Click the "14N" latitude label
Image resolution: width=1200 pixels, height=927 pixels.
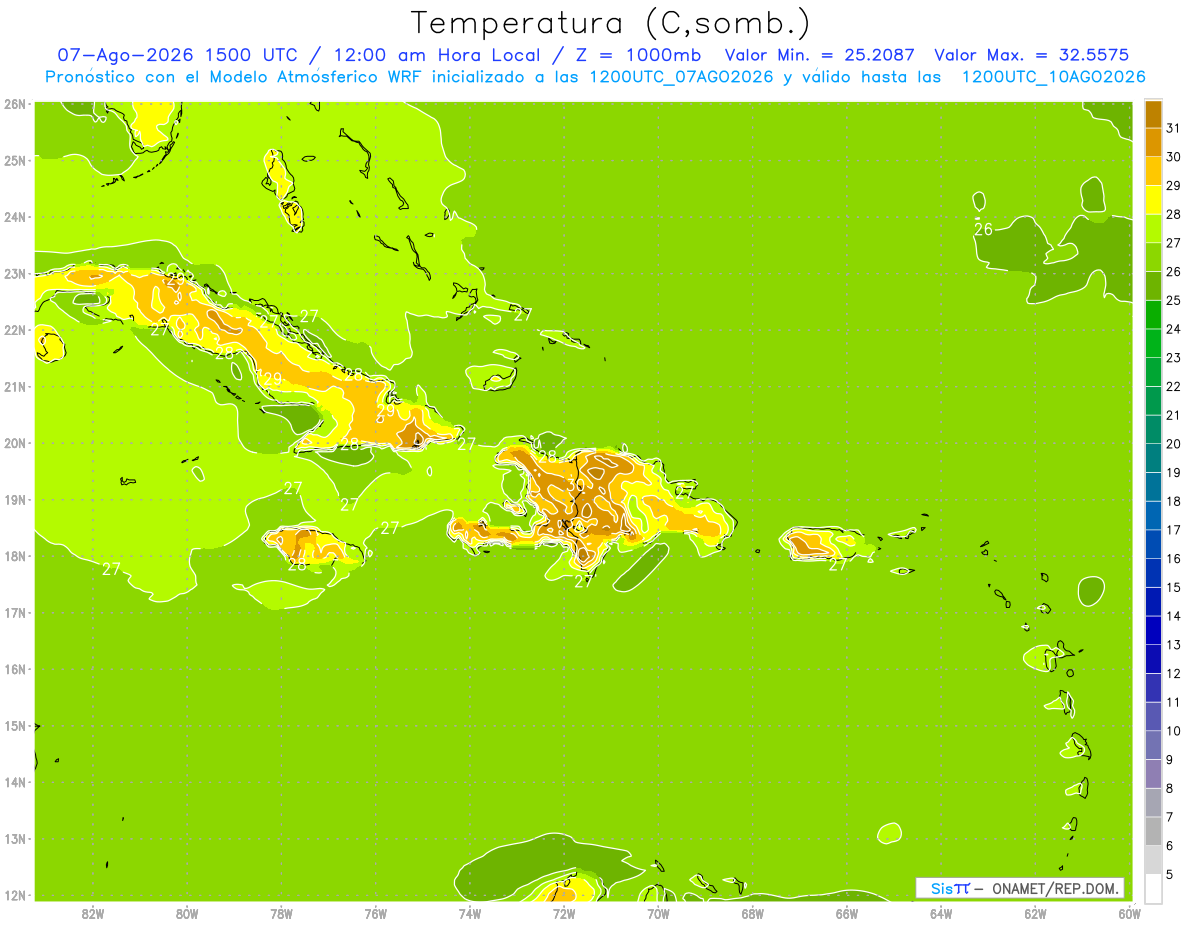point(15,782)
